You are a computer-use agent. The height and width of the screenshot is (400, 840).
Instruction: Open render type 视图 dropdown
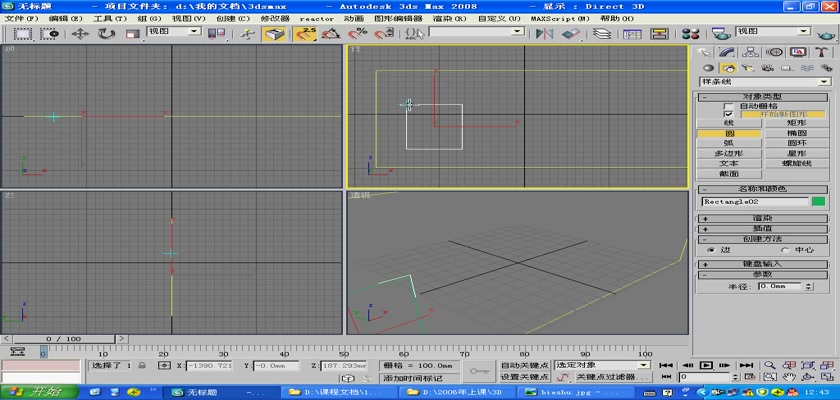pyautogui.click(x=772, y=32)
